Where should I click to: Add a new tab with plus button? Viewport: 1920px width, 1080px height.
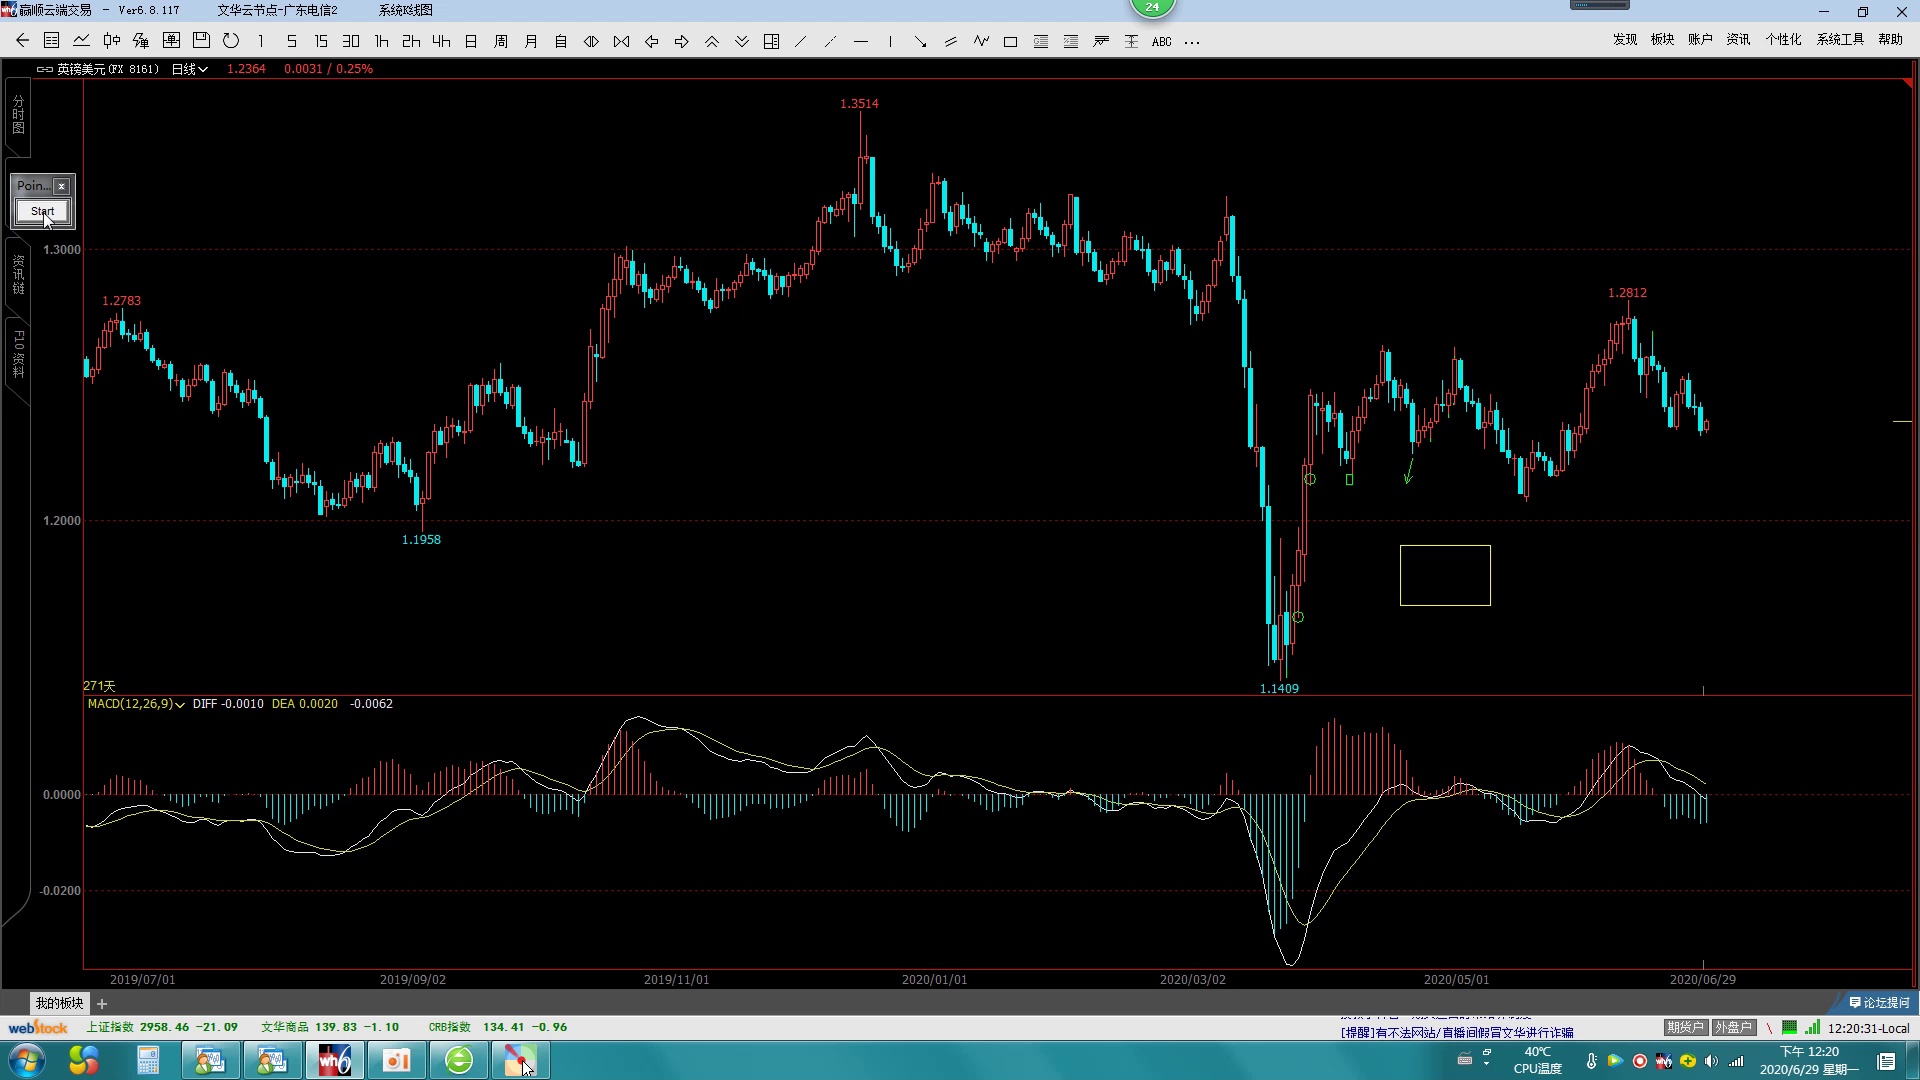[x=102, y=1003]
